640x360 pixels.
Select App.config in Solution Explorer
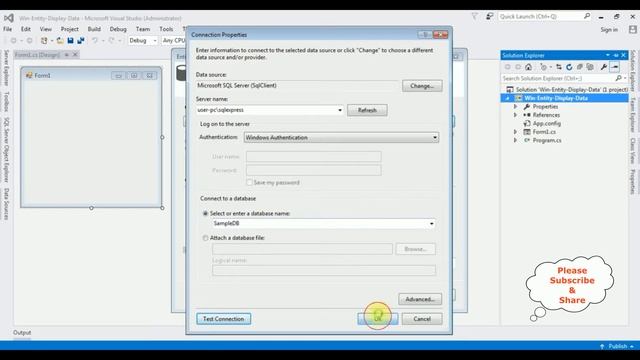(x=547, y=123)
